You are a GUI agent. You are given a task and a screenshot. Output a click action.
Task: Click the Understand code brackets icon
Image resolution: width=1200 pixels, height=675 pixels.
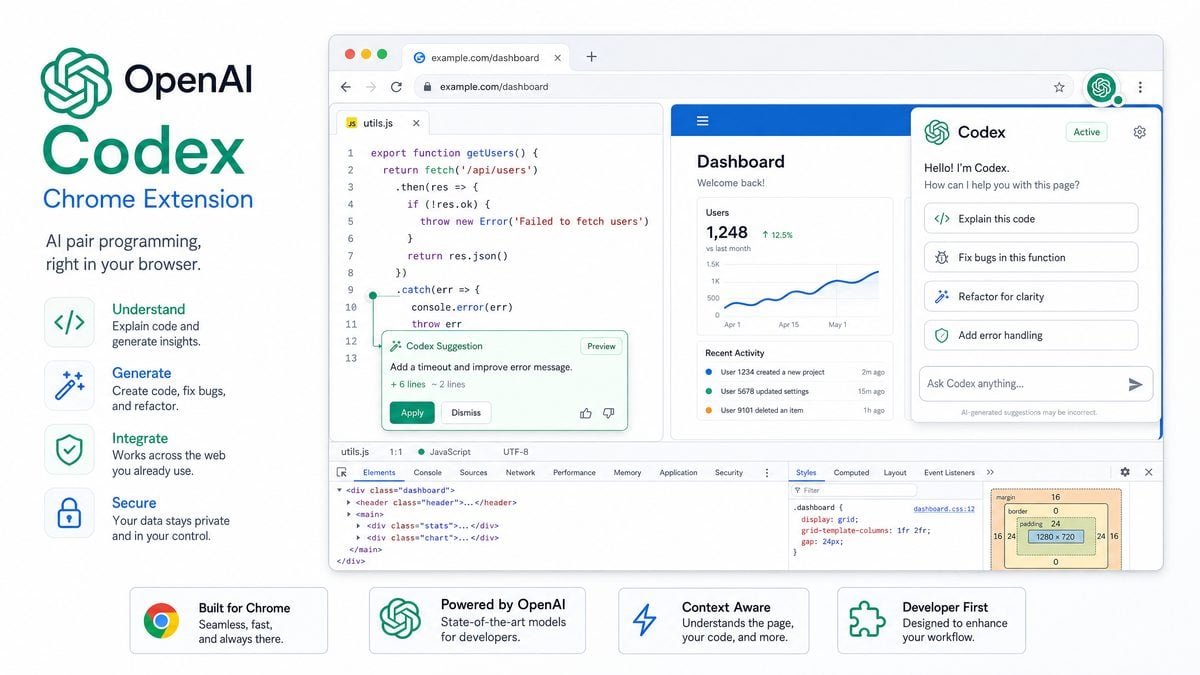click(69, 322)
